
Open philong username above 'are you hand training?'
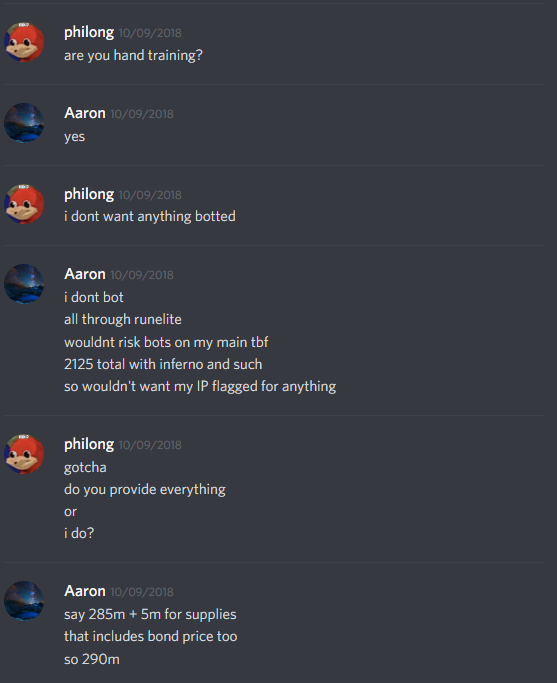click(89, 33)
